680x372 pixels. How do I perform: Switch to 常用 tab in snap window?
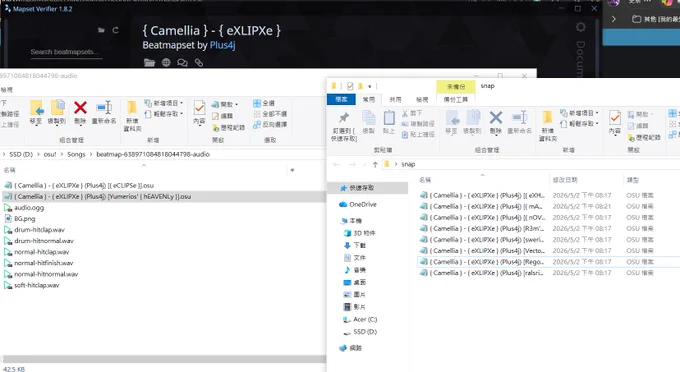pos(369,99)
